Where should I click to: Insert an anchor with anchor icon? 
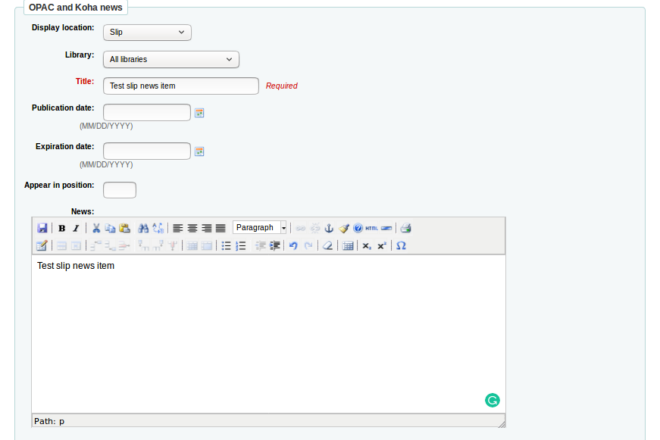[x=329, y=228]
